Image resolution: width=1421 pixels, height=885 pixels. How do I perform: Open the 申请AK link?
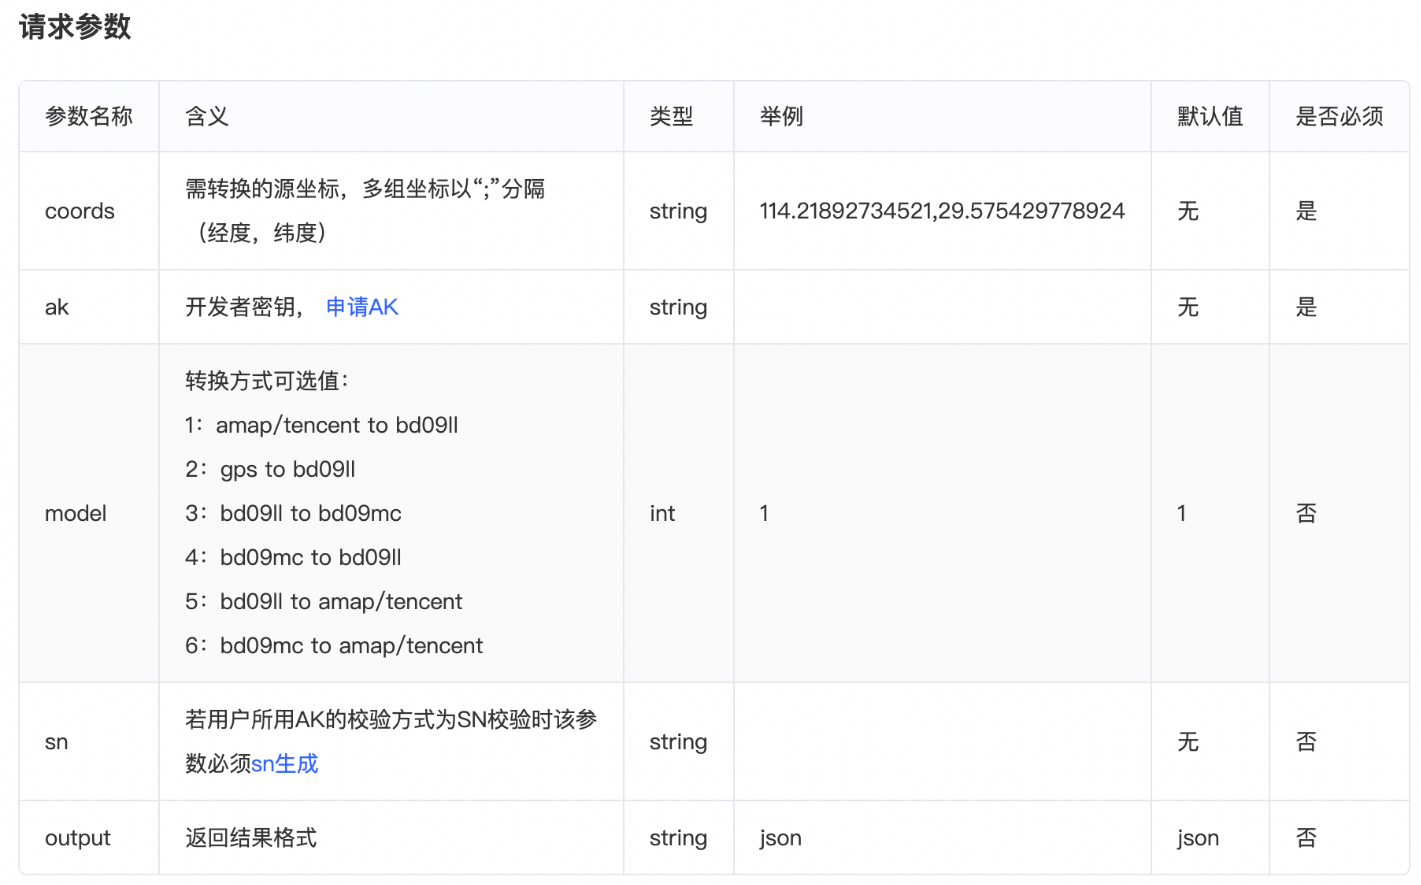click(x=362, y=307)
